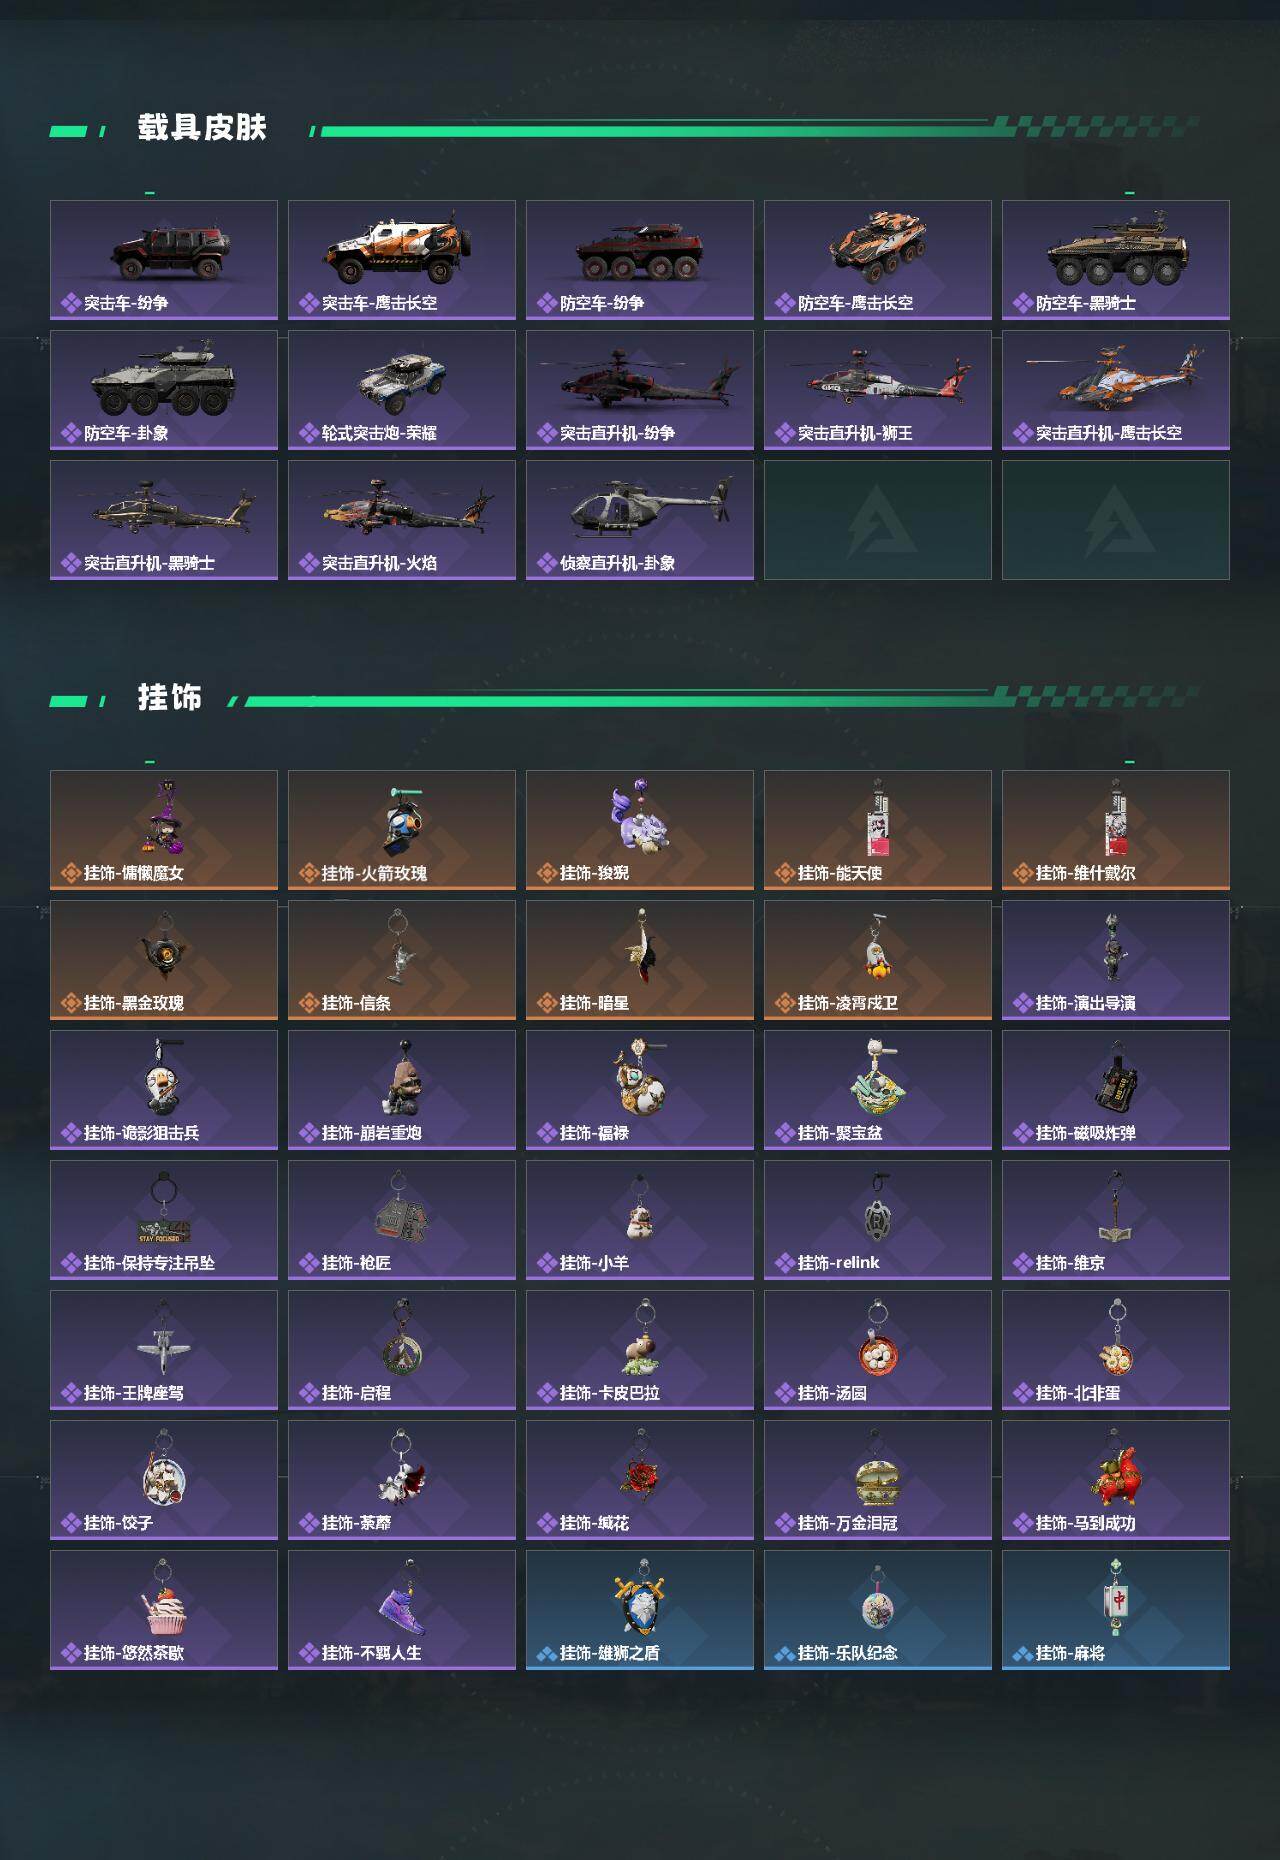Select the 突击车-纷争 vehicle skin
The height and width of the screenshot is (1860, 1280).
164,260
